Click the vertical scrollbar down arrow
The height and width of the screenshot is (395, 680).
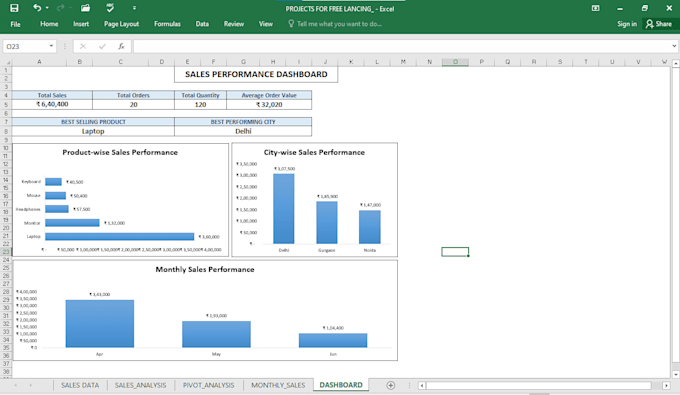coord(676,374)
